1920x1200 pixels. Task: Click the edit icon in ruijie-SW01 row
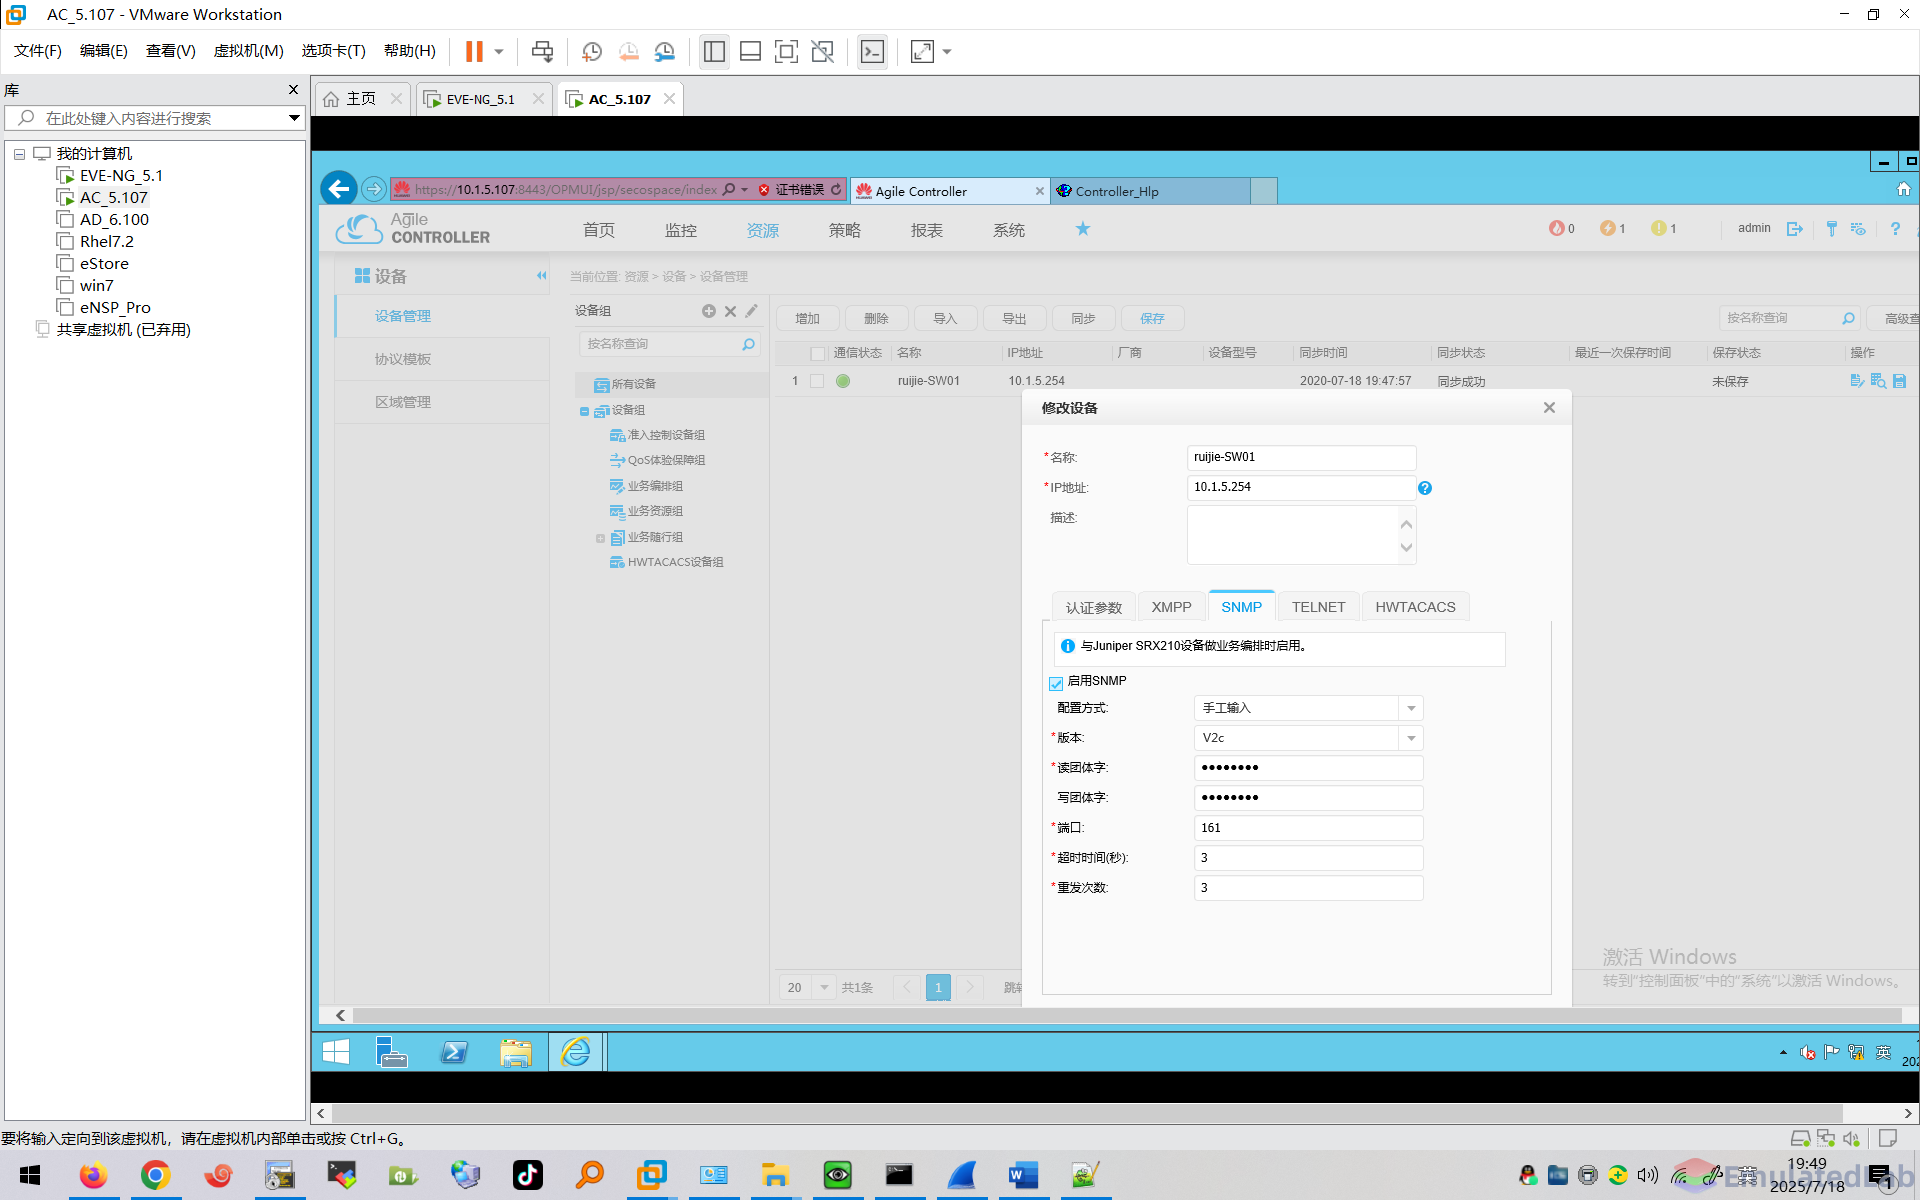tap(1856, 381)
